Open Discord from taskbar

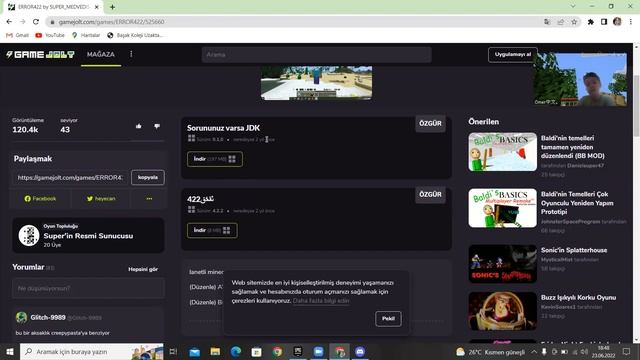[360, 351]
